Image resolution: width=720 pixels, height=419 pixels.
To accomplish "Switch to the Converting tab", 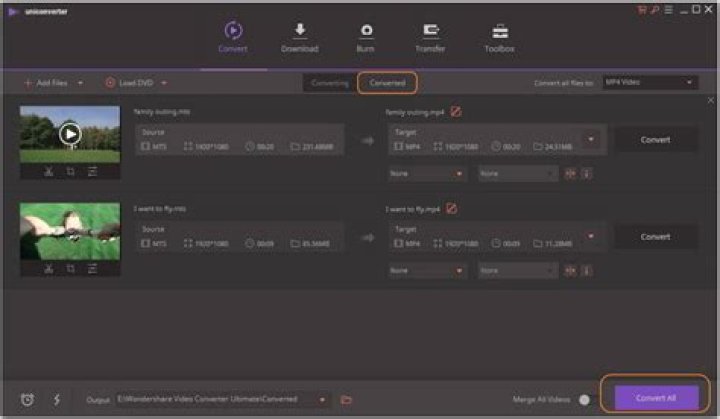I will pyautogui.click(x=330, y=82).
